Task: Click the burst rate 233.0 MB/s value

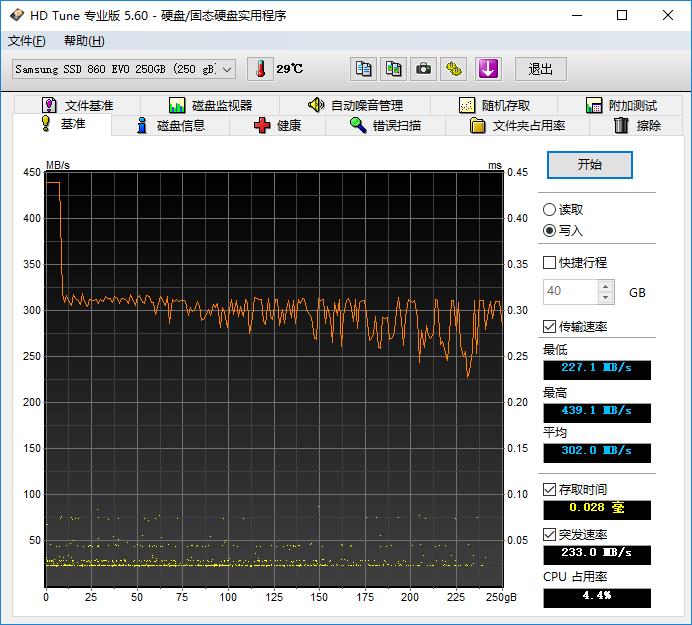Action: pos(597,555)
